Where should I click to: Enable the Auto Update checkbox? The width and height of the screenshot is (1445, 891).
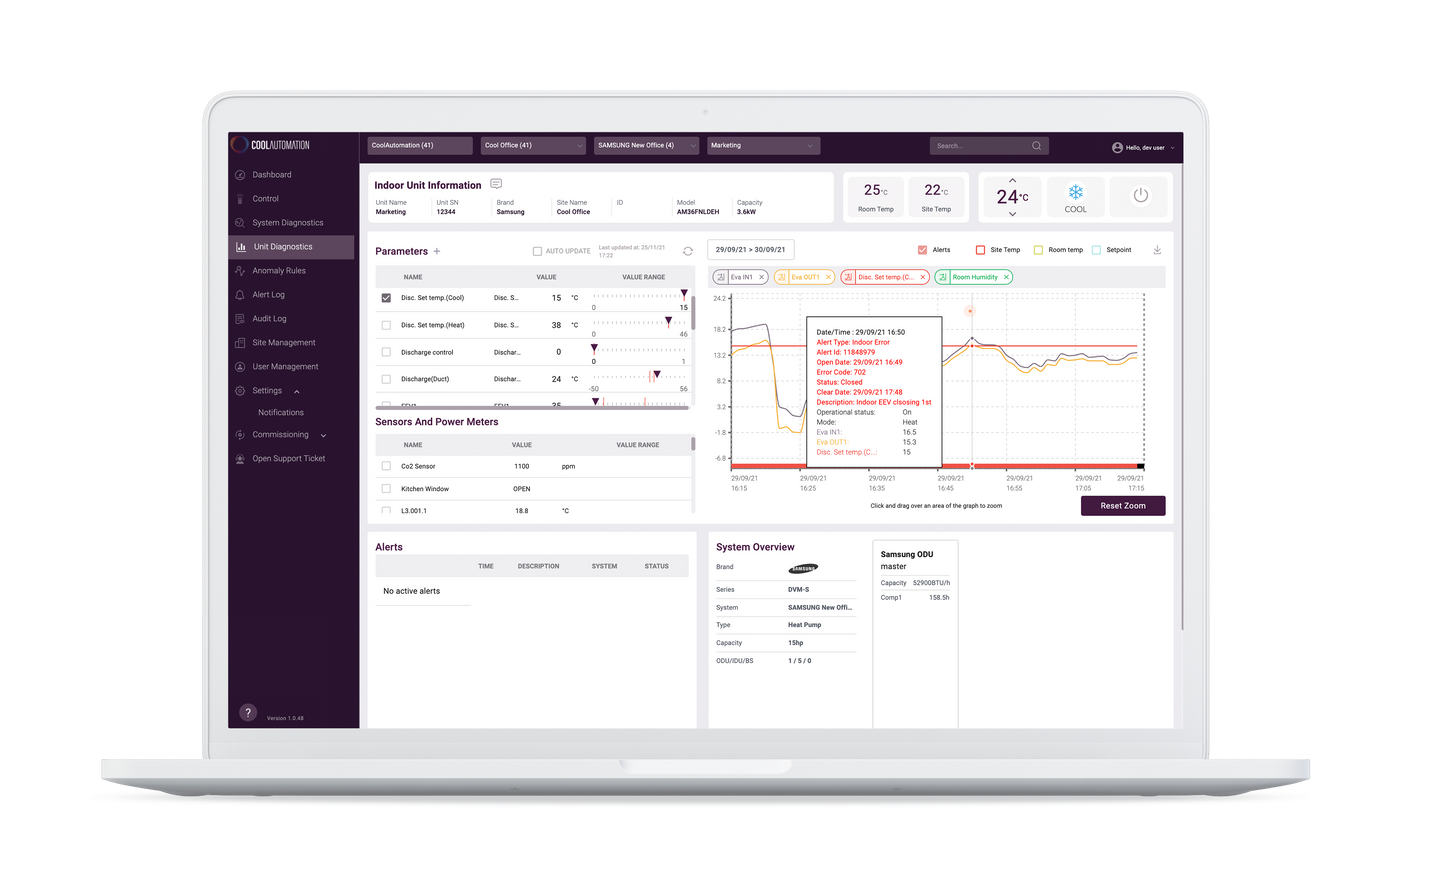537,251
